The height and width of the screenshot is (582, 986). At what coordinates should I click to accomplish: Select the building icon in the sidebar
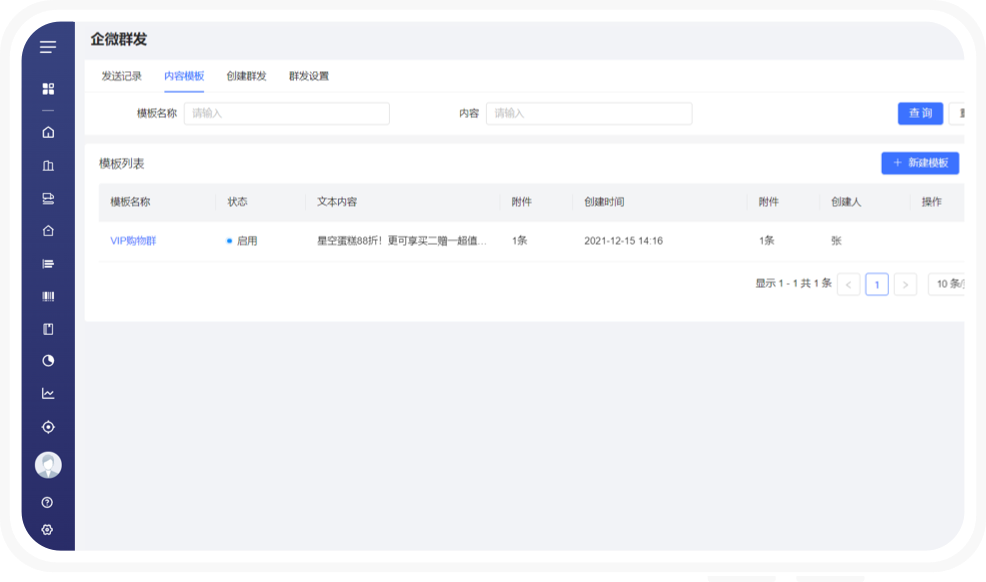click(48, 165)
